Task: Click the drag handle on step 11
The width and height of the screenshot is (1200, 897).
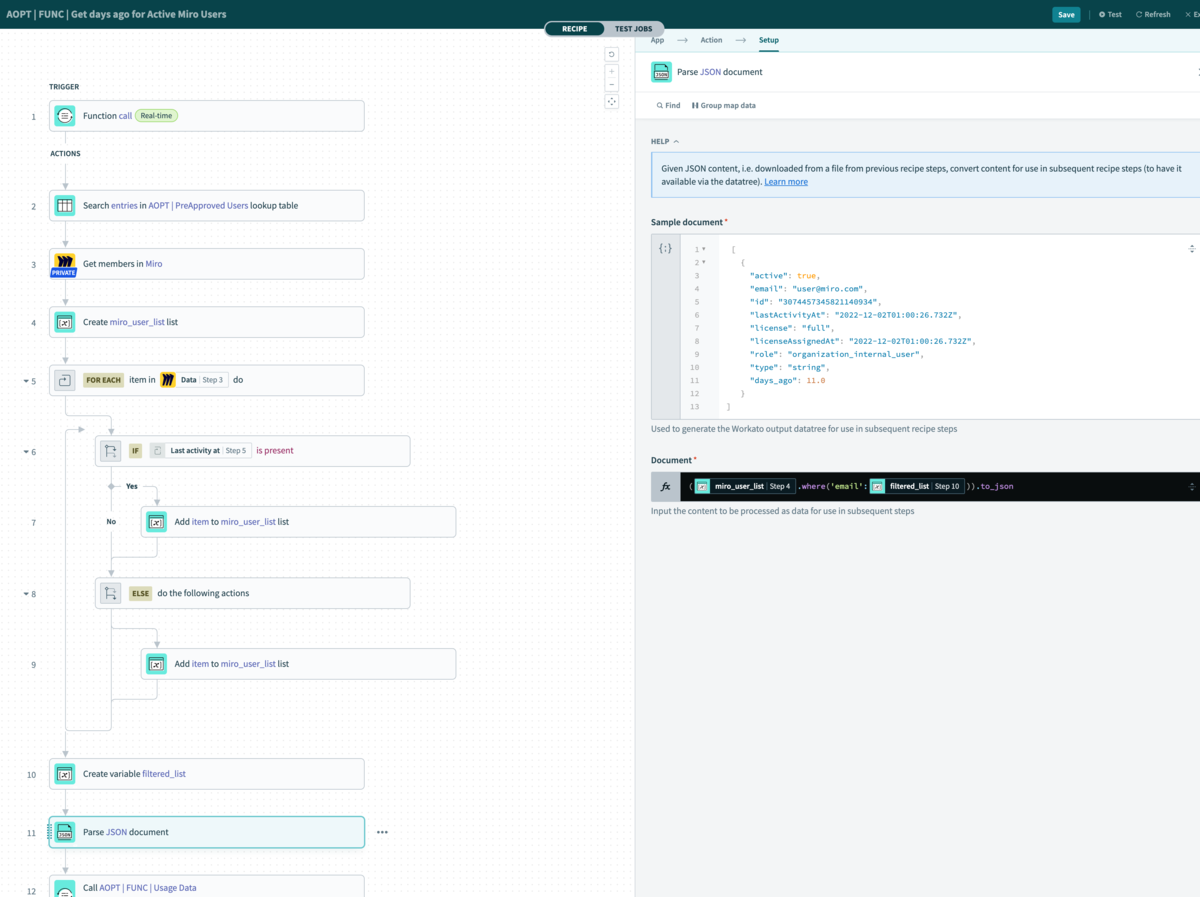Action: 47,832
